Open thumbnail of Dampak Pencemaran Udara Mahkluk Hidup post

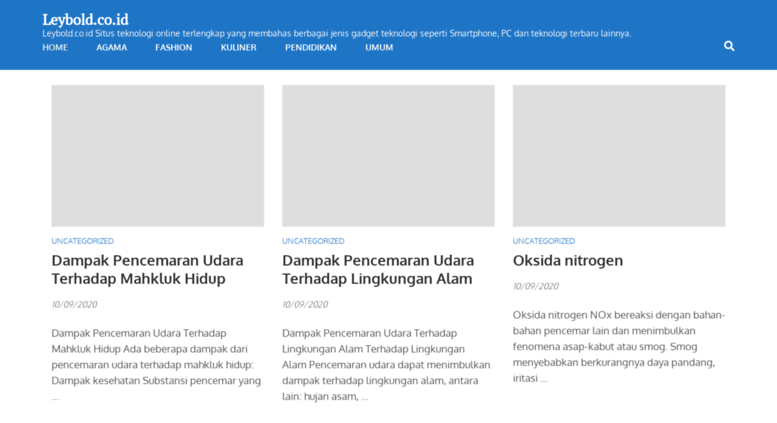coord(158,156)
